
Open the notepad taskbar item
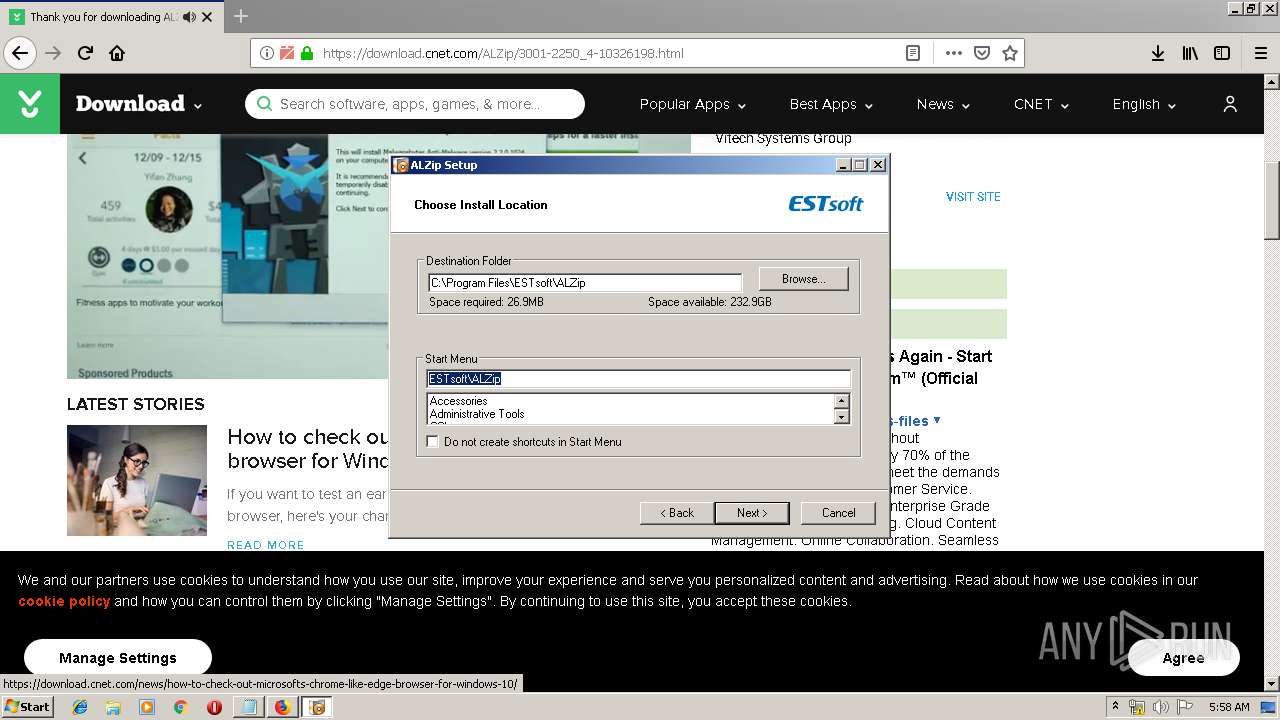tap(247, 707)
